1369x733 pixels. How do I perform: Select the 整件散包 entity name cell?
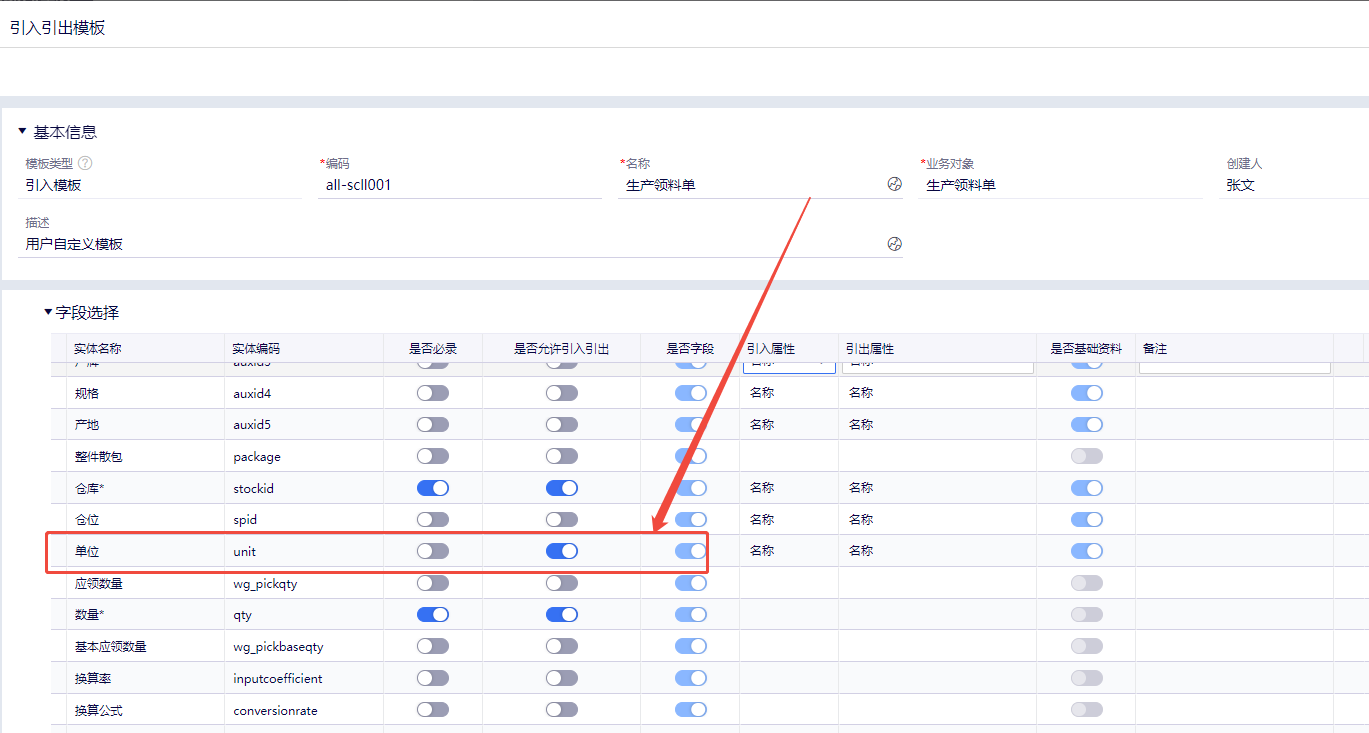145,456
